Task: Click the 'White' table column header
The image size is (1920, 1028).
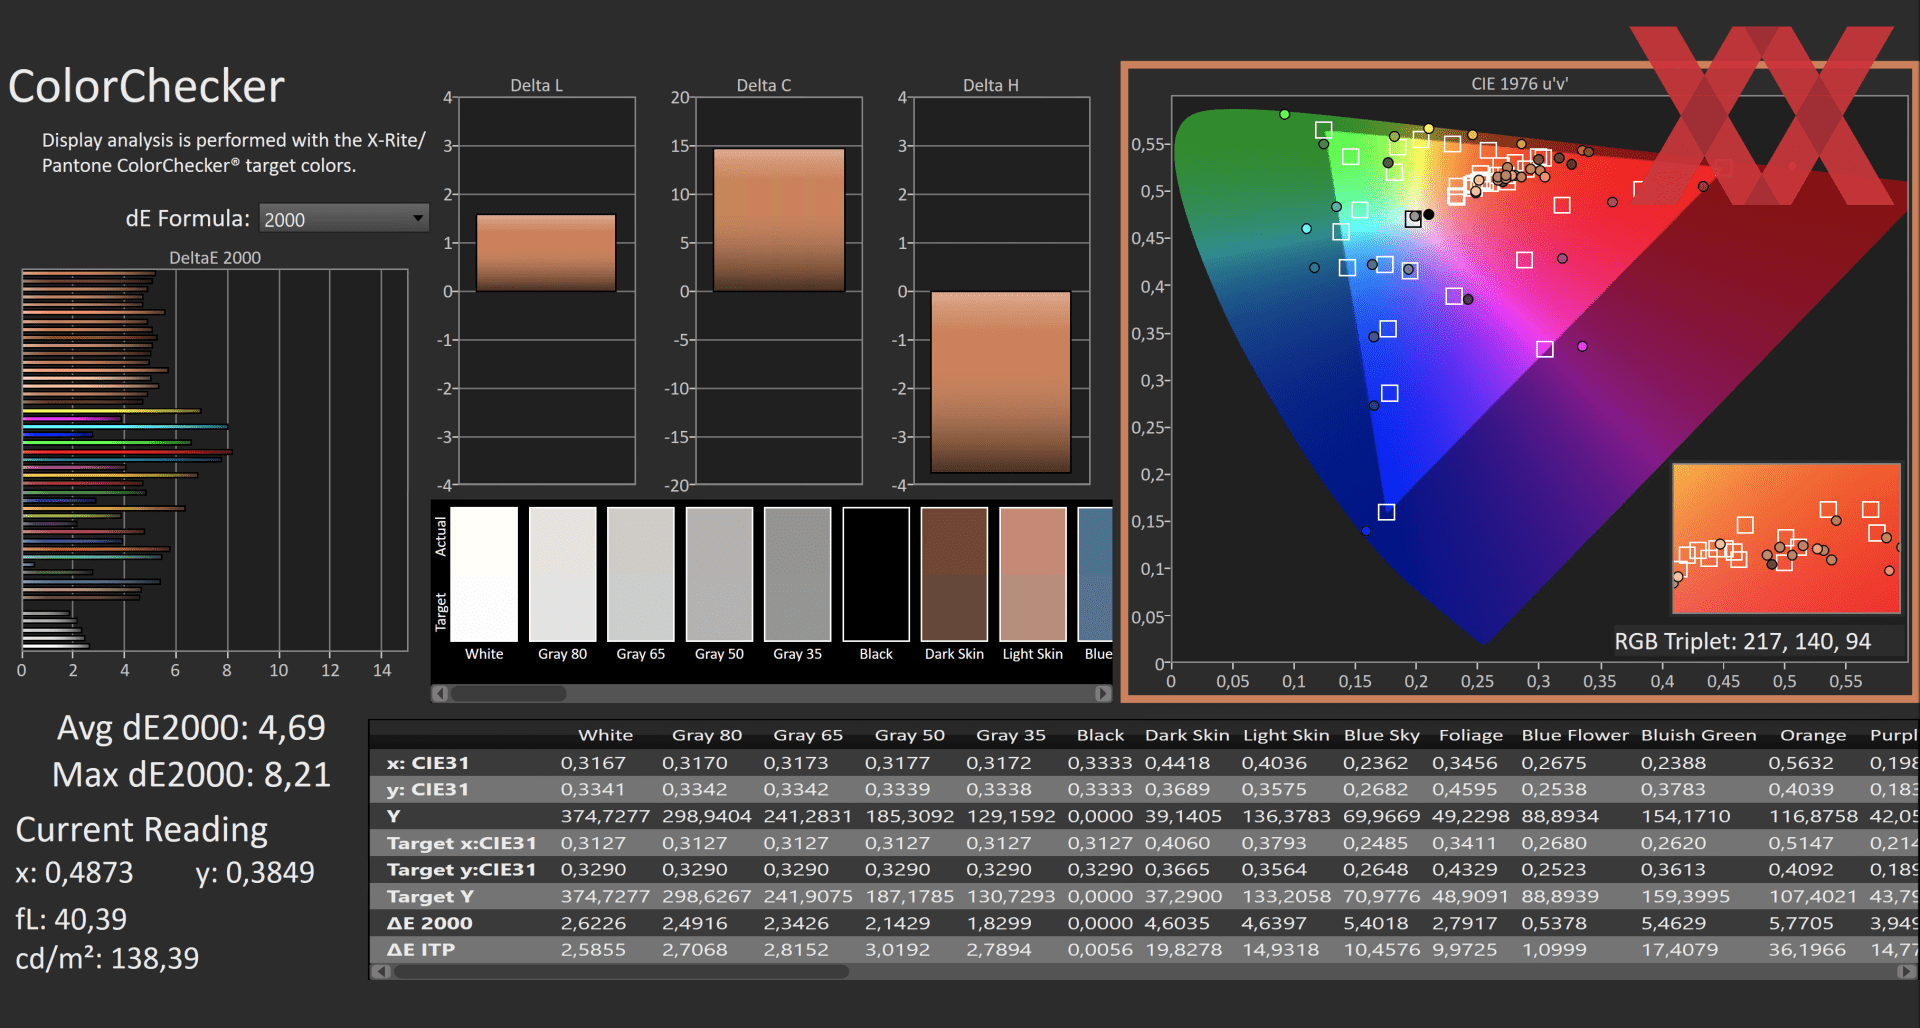Action: click(x=605, y=735)
